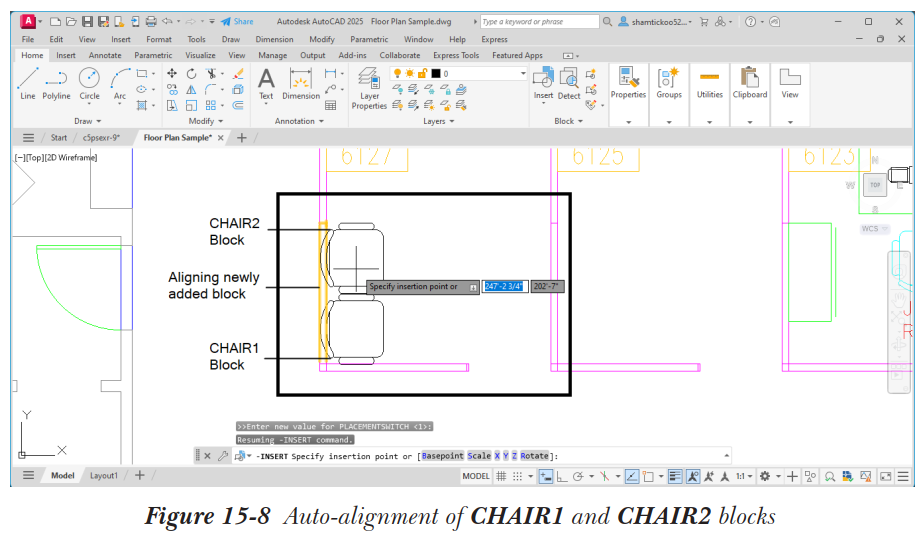Toggle dynamic input in status bar
919x534 pixels.
point(546,477)
